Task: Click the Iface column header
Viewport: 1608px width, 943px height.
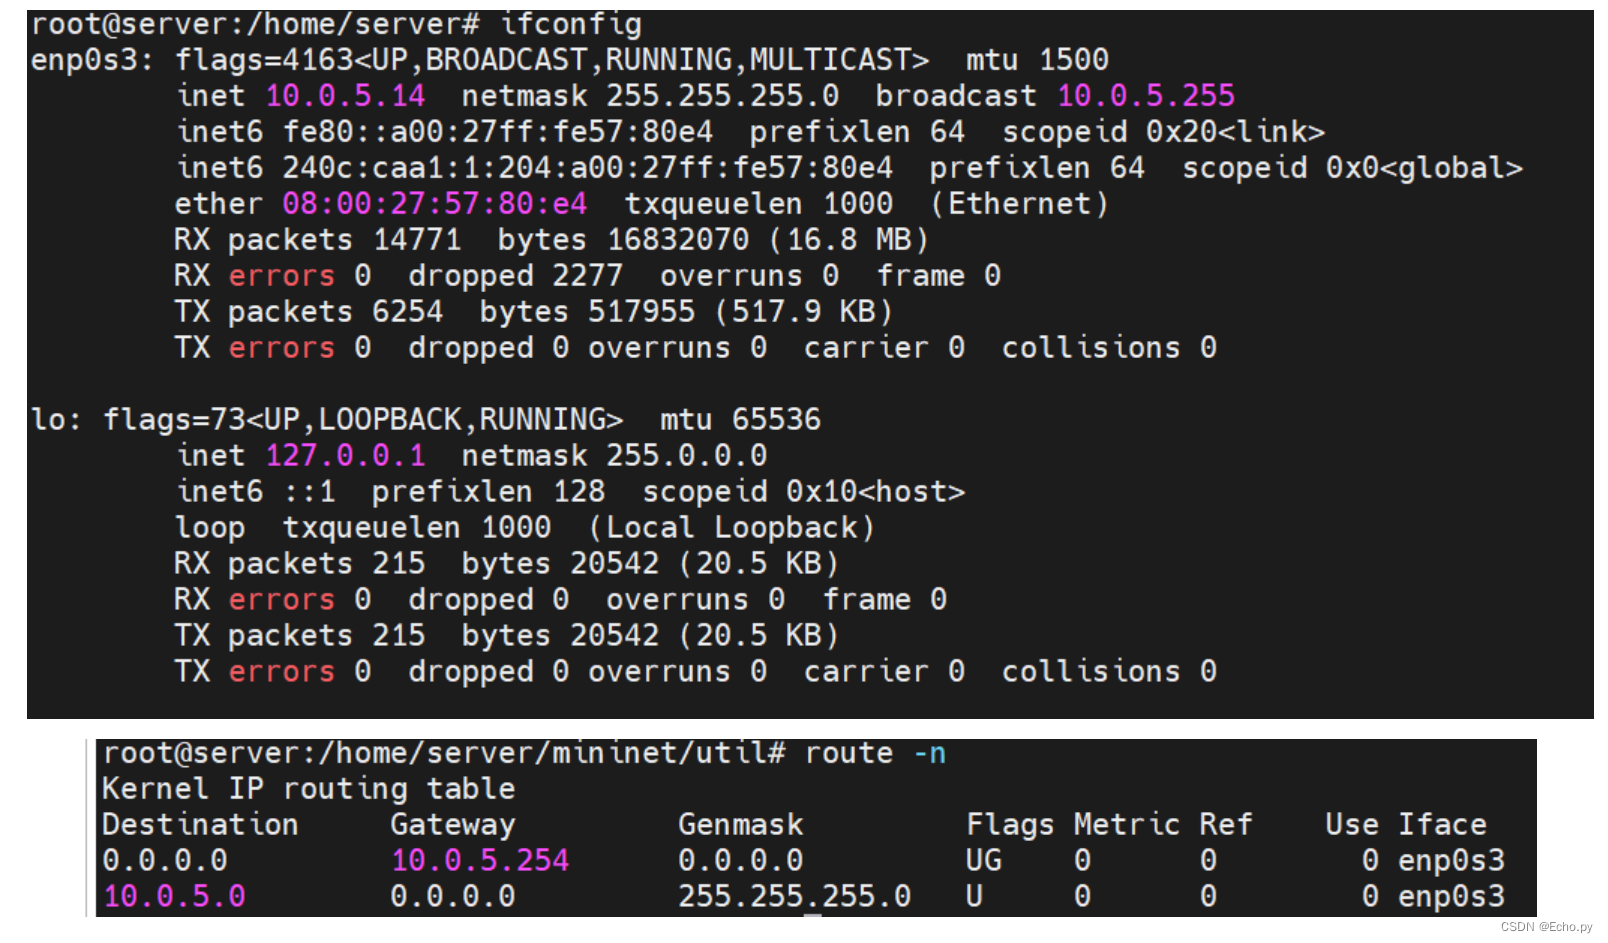Action: [1442, 825]
